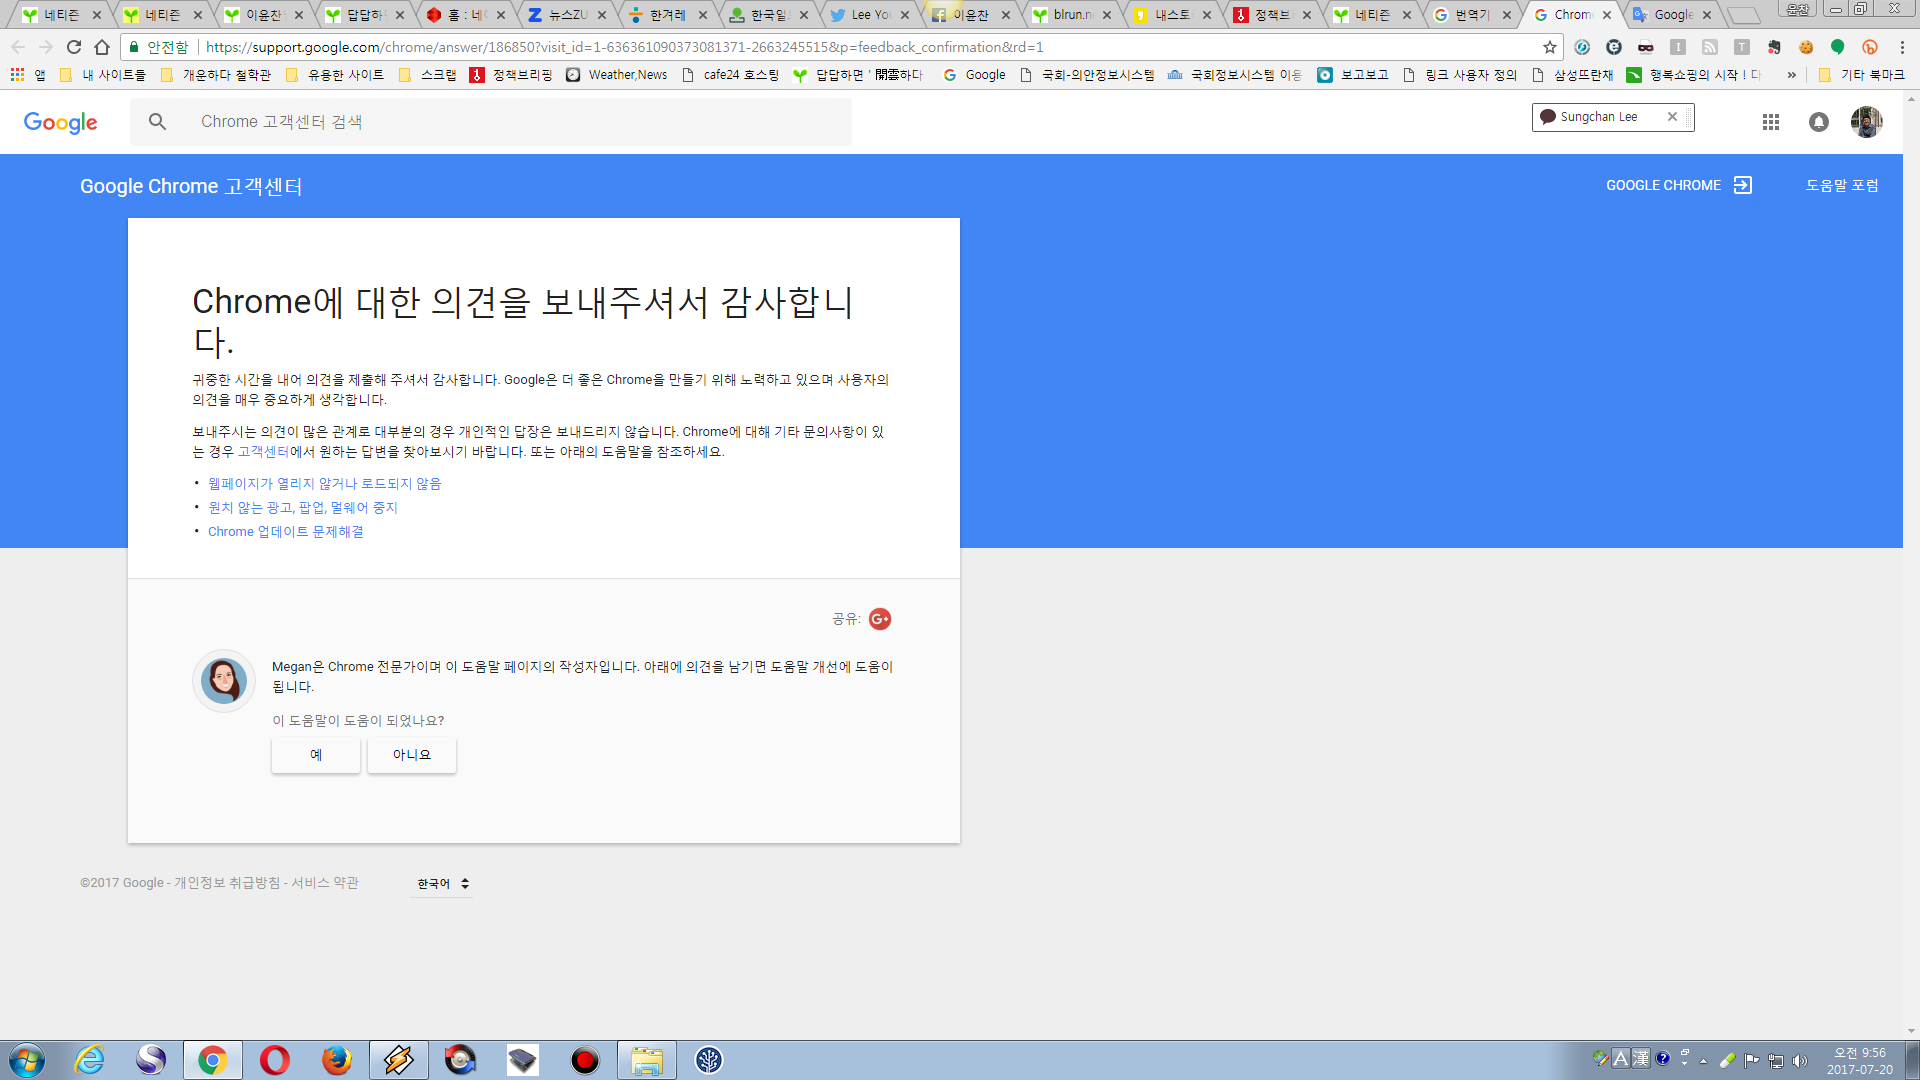Open Google notifications bell

click(x=1819, y=122)
